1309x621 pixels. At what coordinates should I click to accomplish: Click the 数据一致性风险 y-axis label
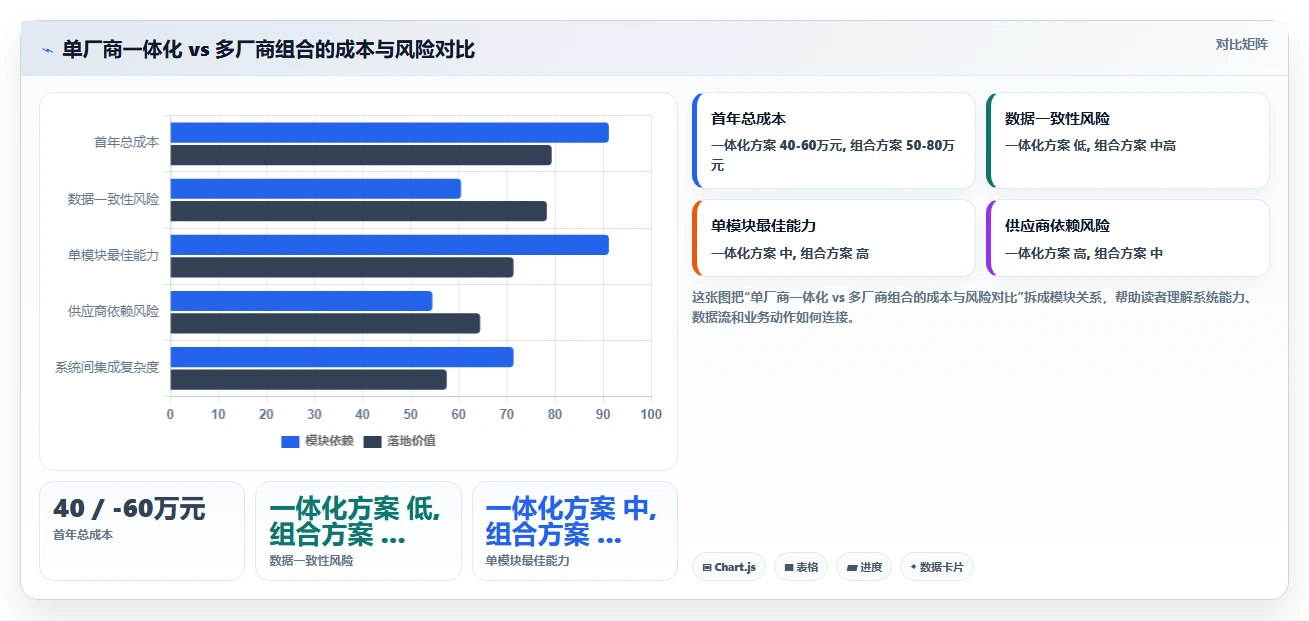[x=113, y=199]
